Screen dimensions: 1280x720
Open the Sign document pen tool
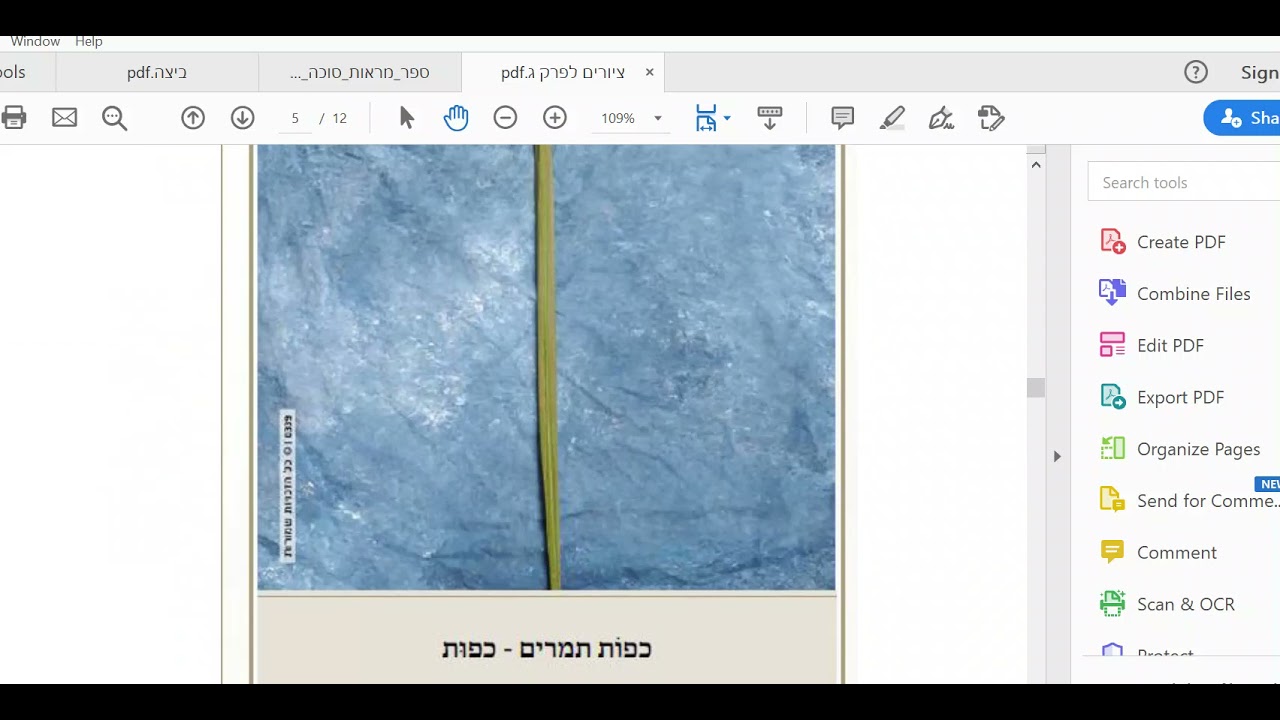(x=941, y=118)
